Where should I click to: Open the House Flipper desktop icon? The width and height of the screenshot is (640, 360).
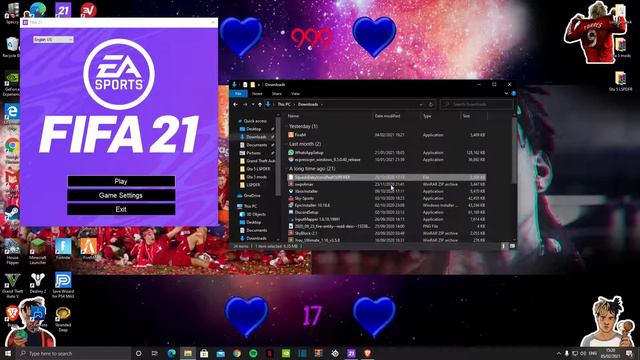12,251
